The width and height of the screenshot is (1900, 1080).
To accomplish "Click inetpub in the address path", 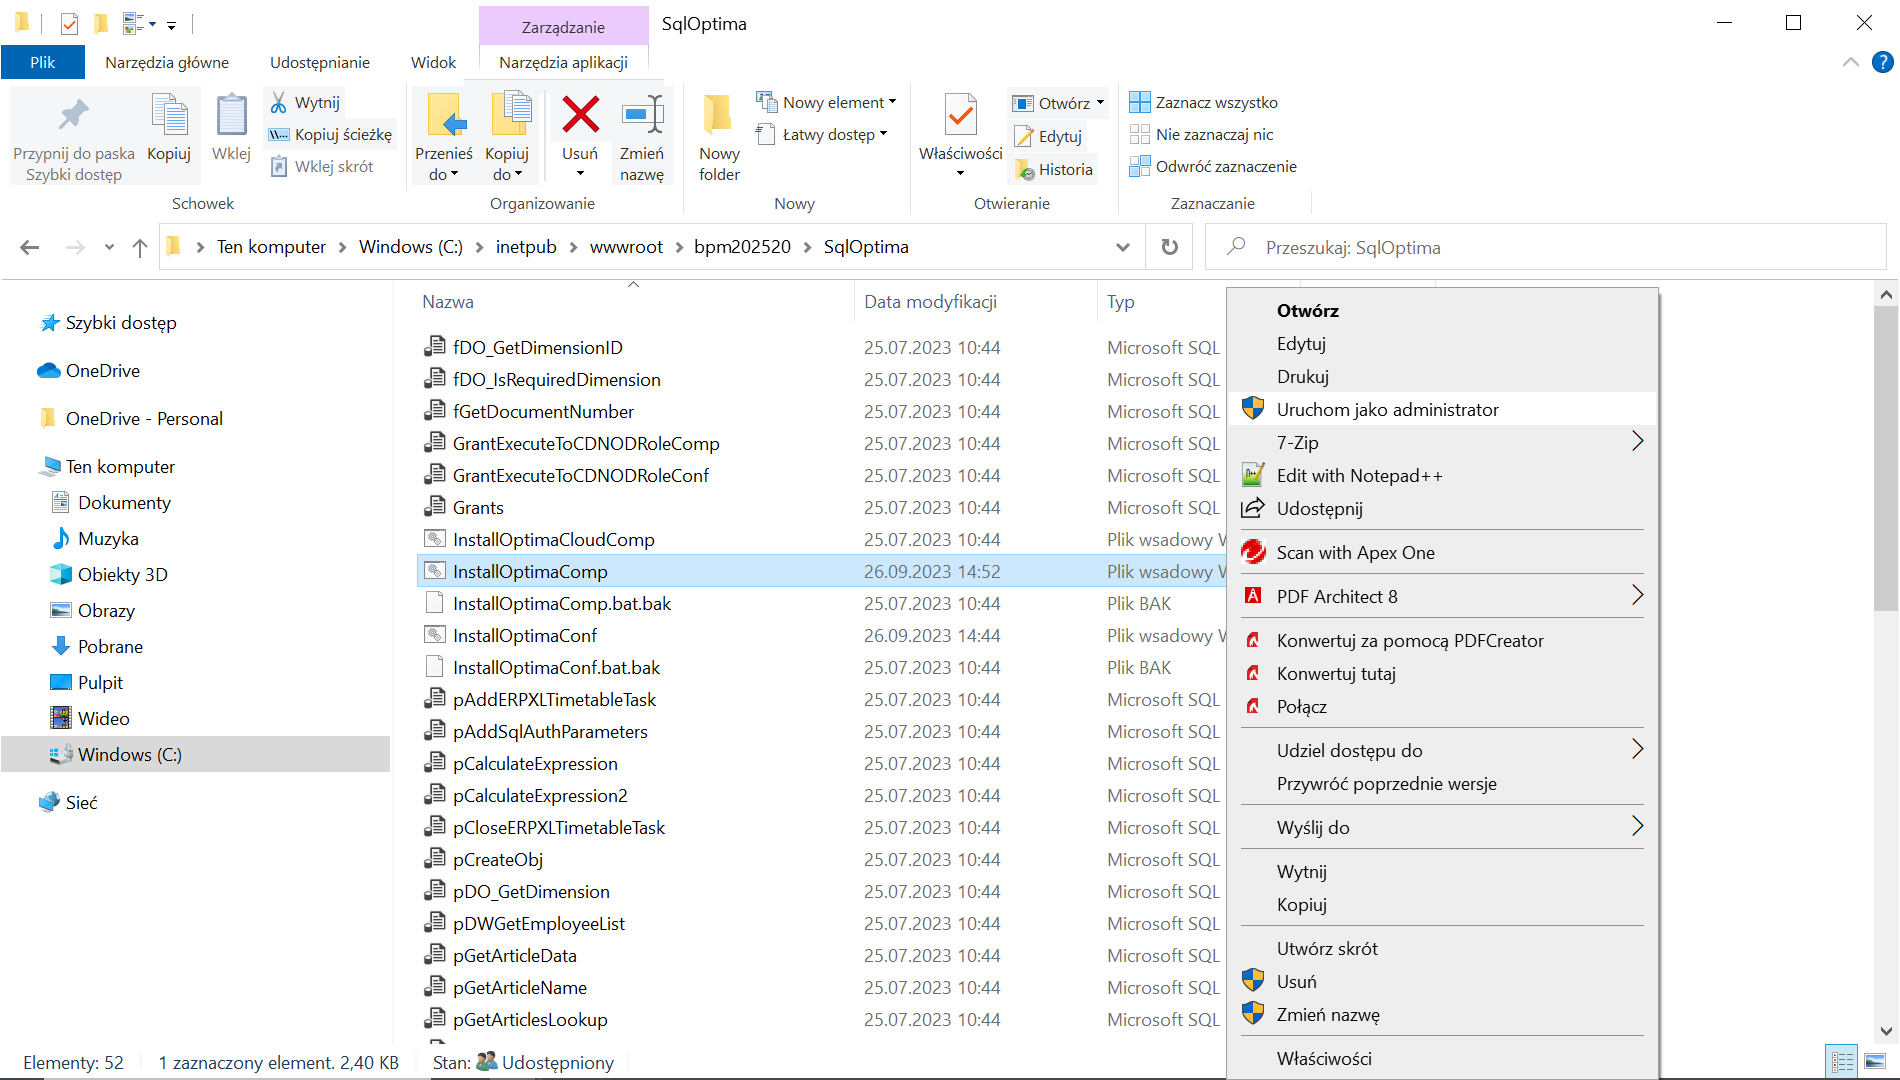I will (x=526, y=247).
